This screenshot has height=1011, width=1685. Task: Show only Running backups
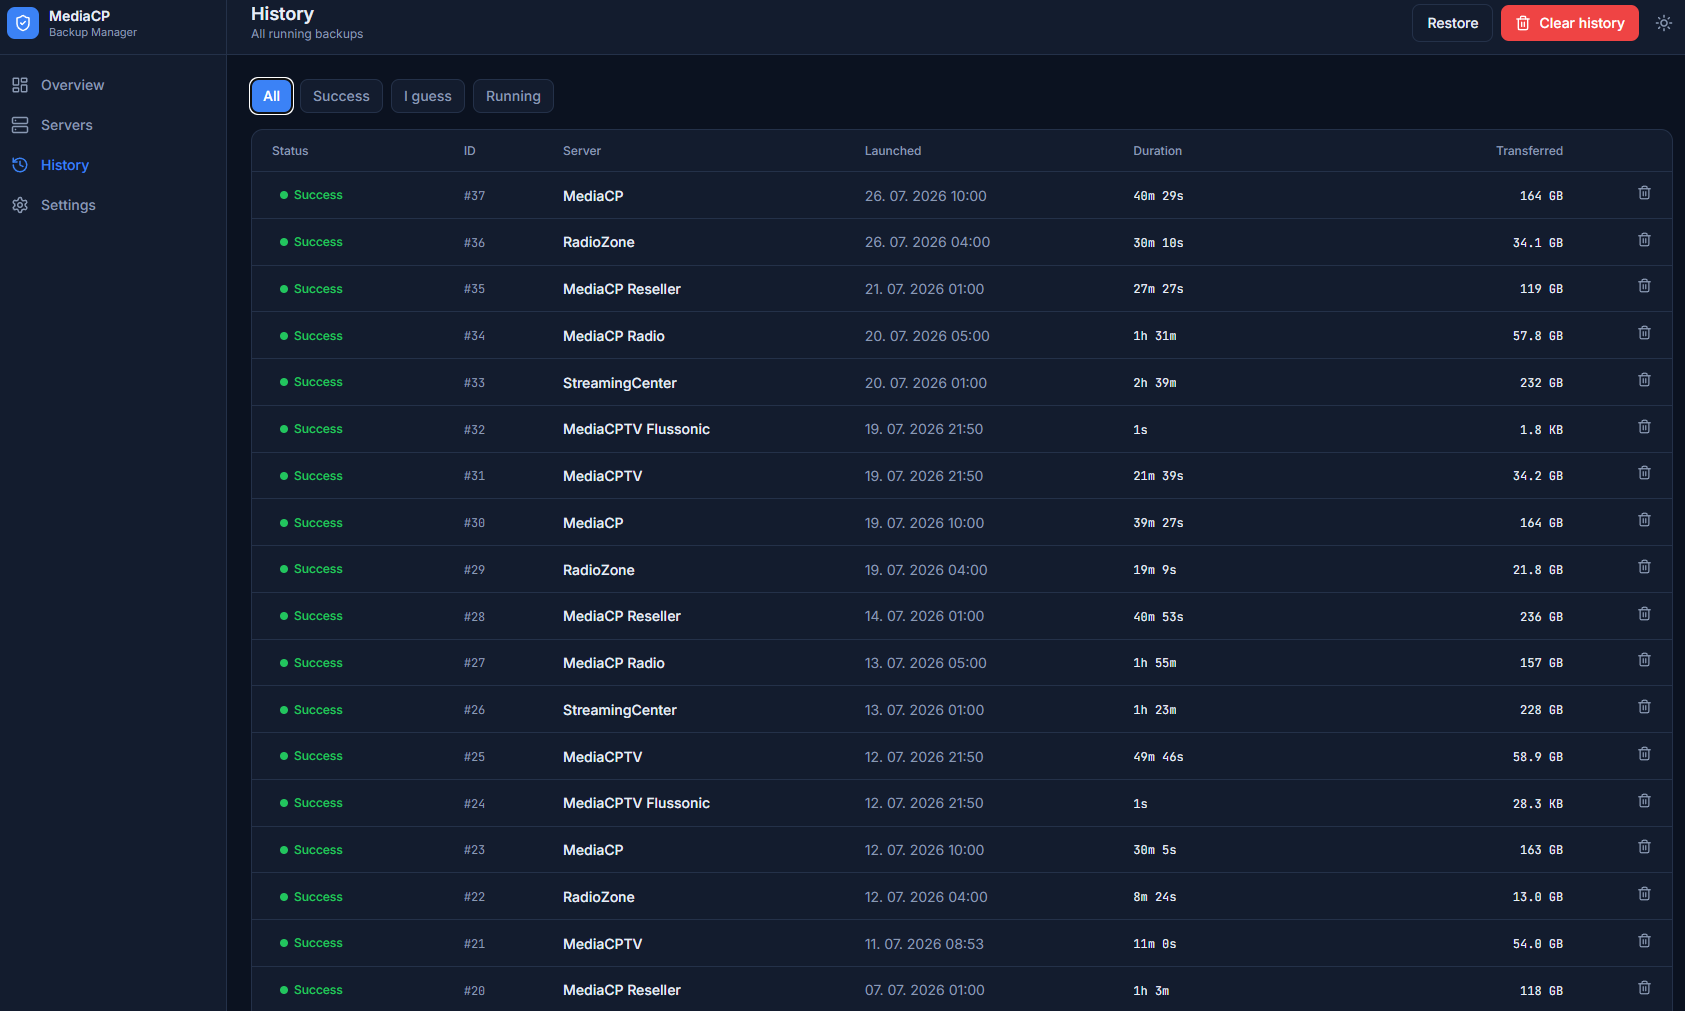pos(513,96)
